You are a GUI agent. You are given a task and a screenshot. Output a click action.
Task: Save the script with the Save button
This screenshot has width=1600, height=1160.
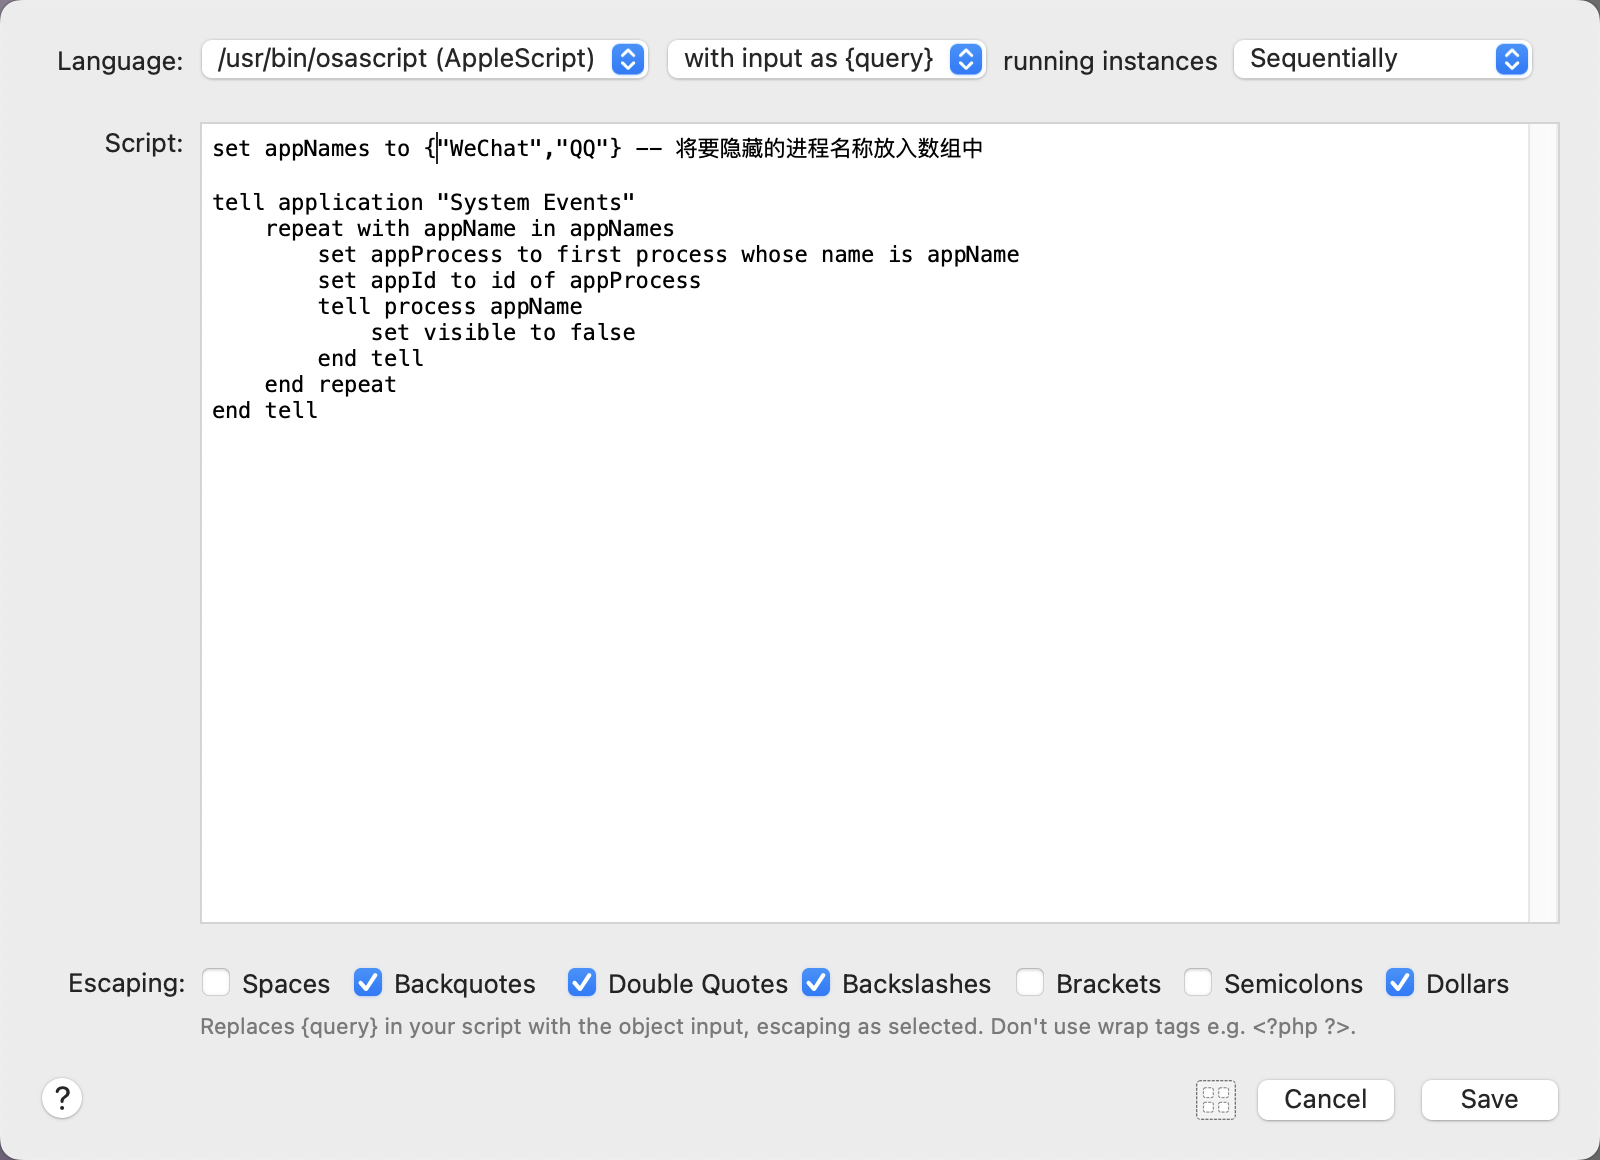[x=1489, y=1100]
